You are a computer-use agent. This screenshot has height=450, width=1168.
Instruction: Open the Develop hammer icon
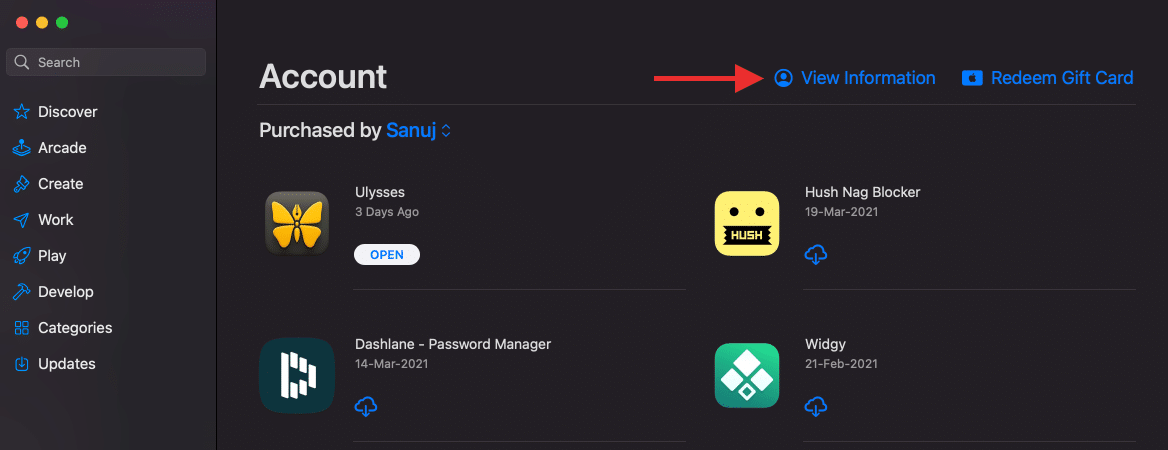point(22,292)
